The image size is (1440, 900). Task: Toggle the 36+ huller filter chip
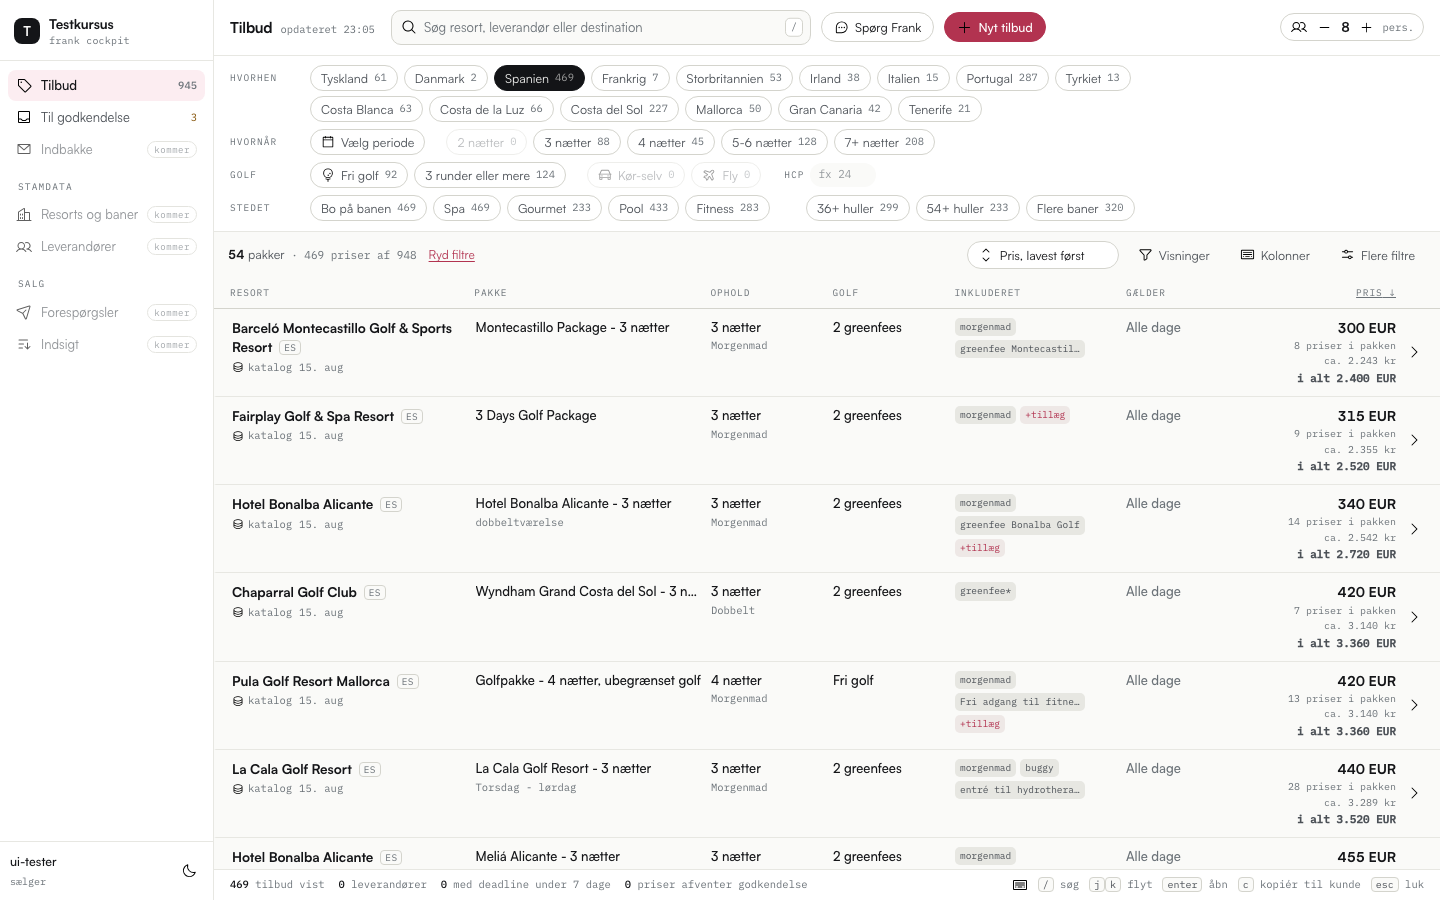click(858, 209)
